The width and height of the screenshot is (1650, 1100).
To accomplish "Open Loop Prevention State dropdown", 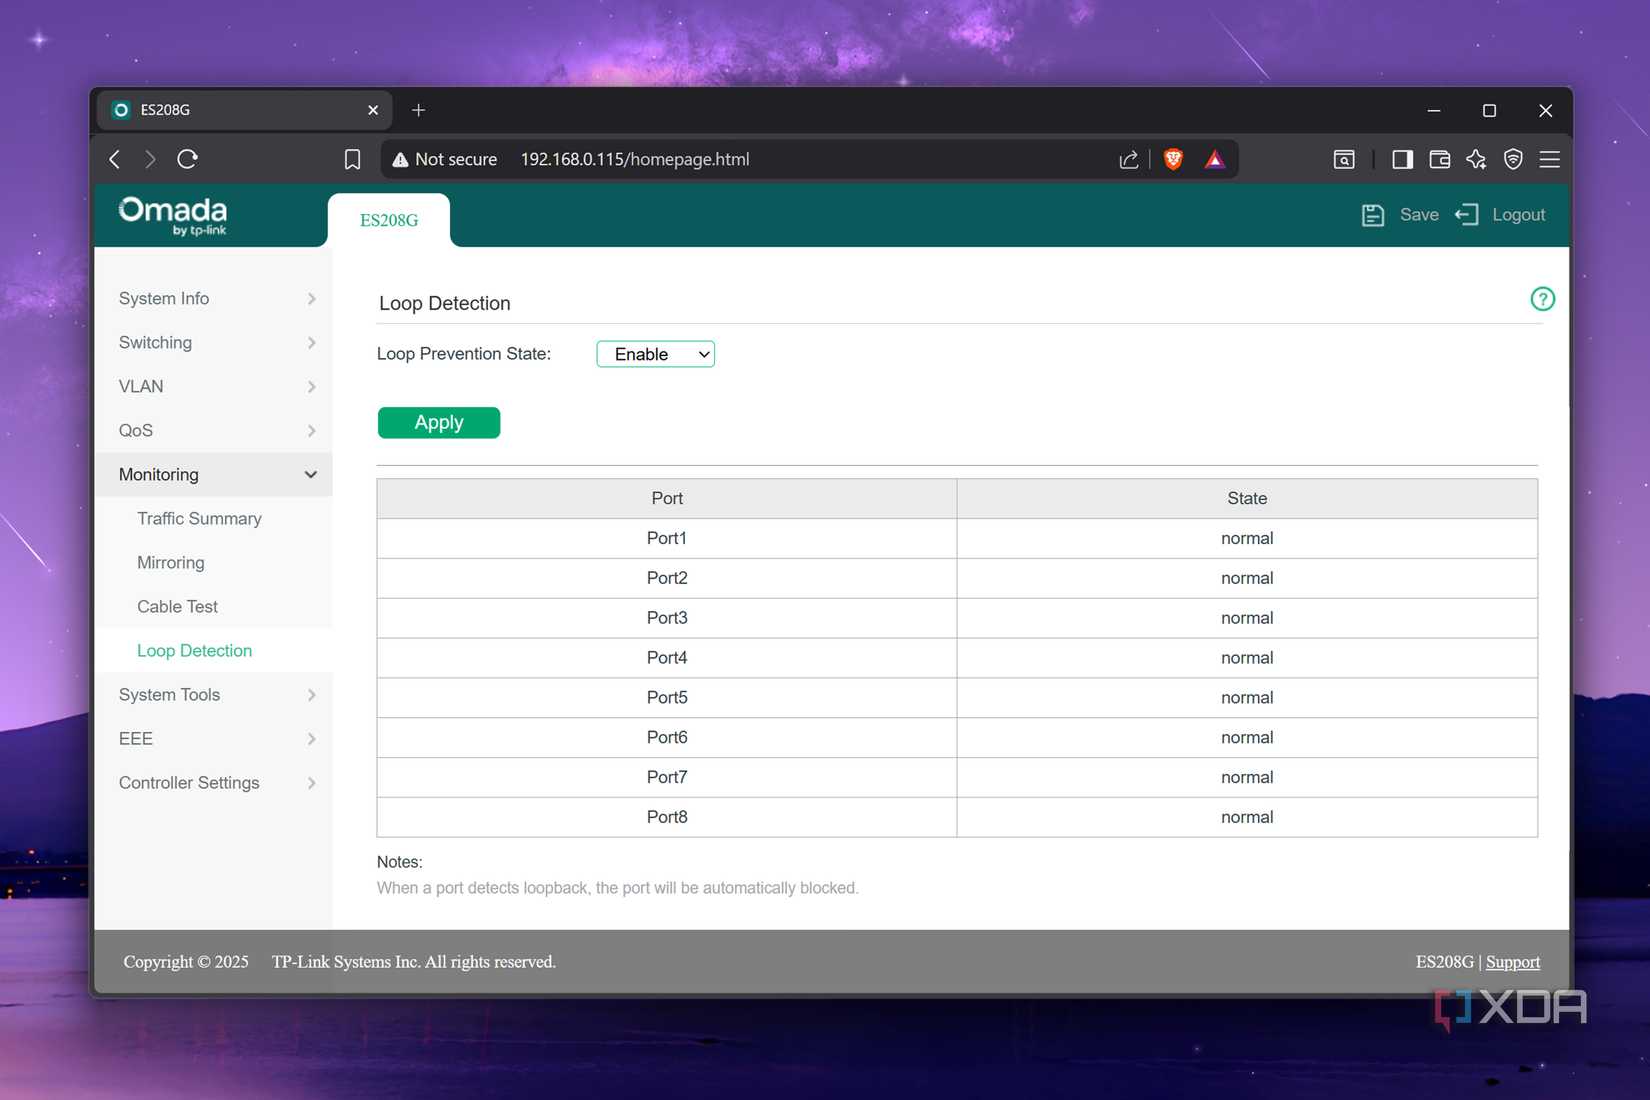I will click(655, 354).
